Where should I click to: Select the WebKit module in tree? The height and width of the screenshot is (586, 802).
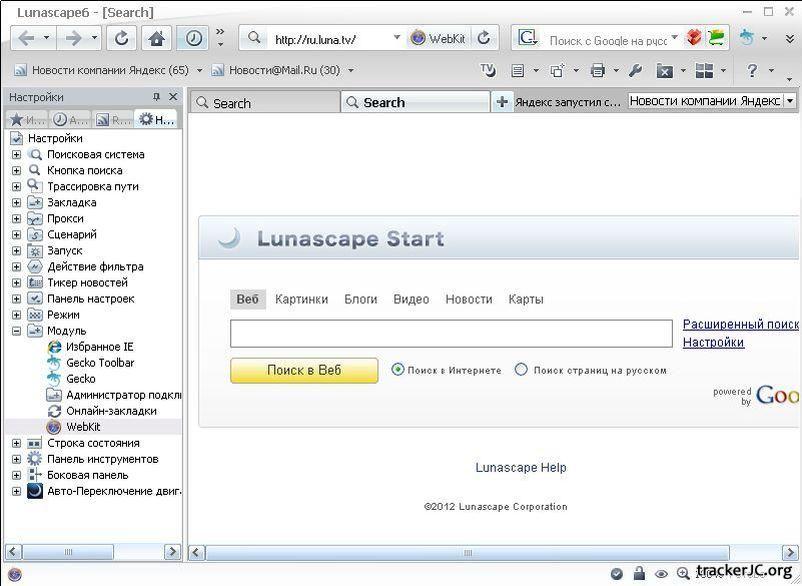(83, 427)
